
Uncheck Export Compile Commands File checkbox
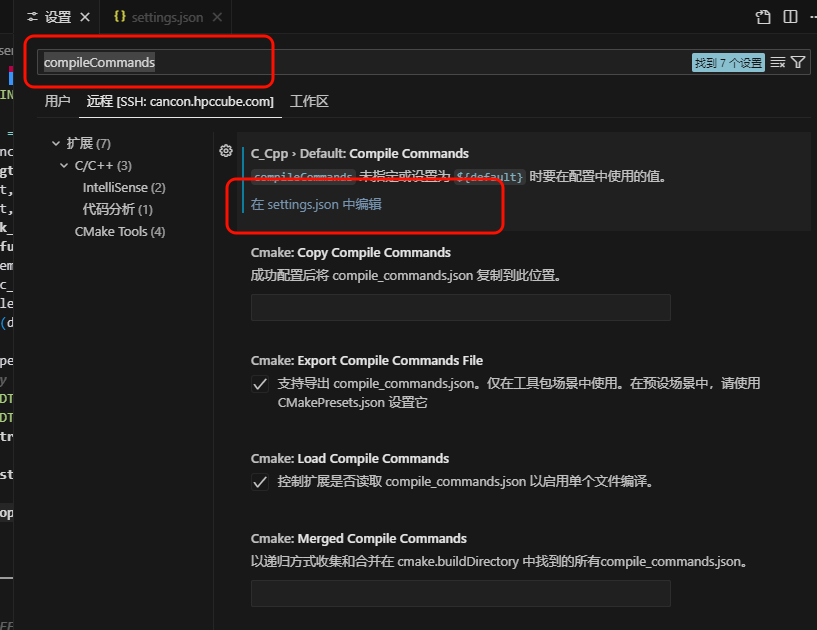tap(260, 385)
